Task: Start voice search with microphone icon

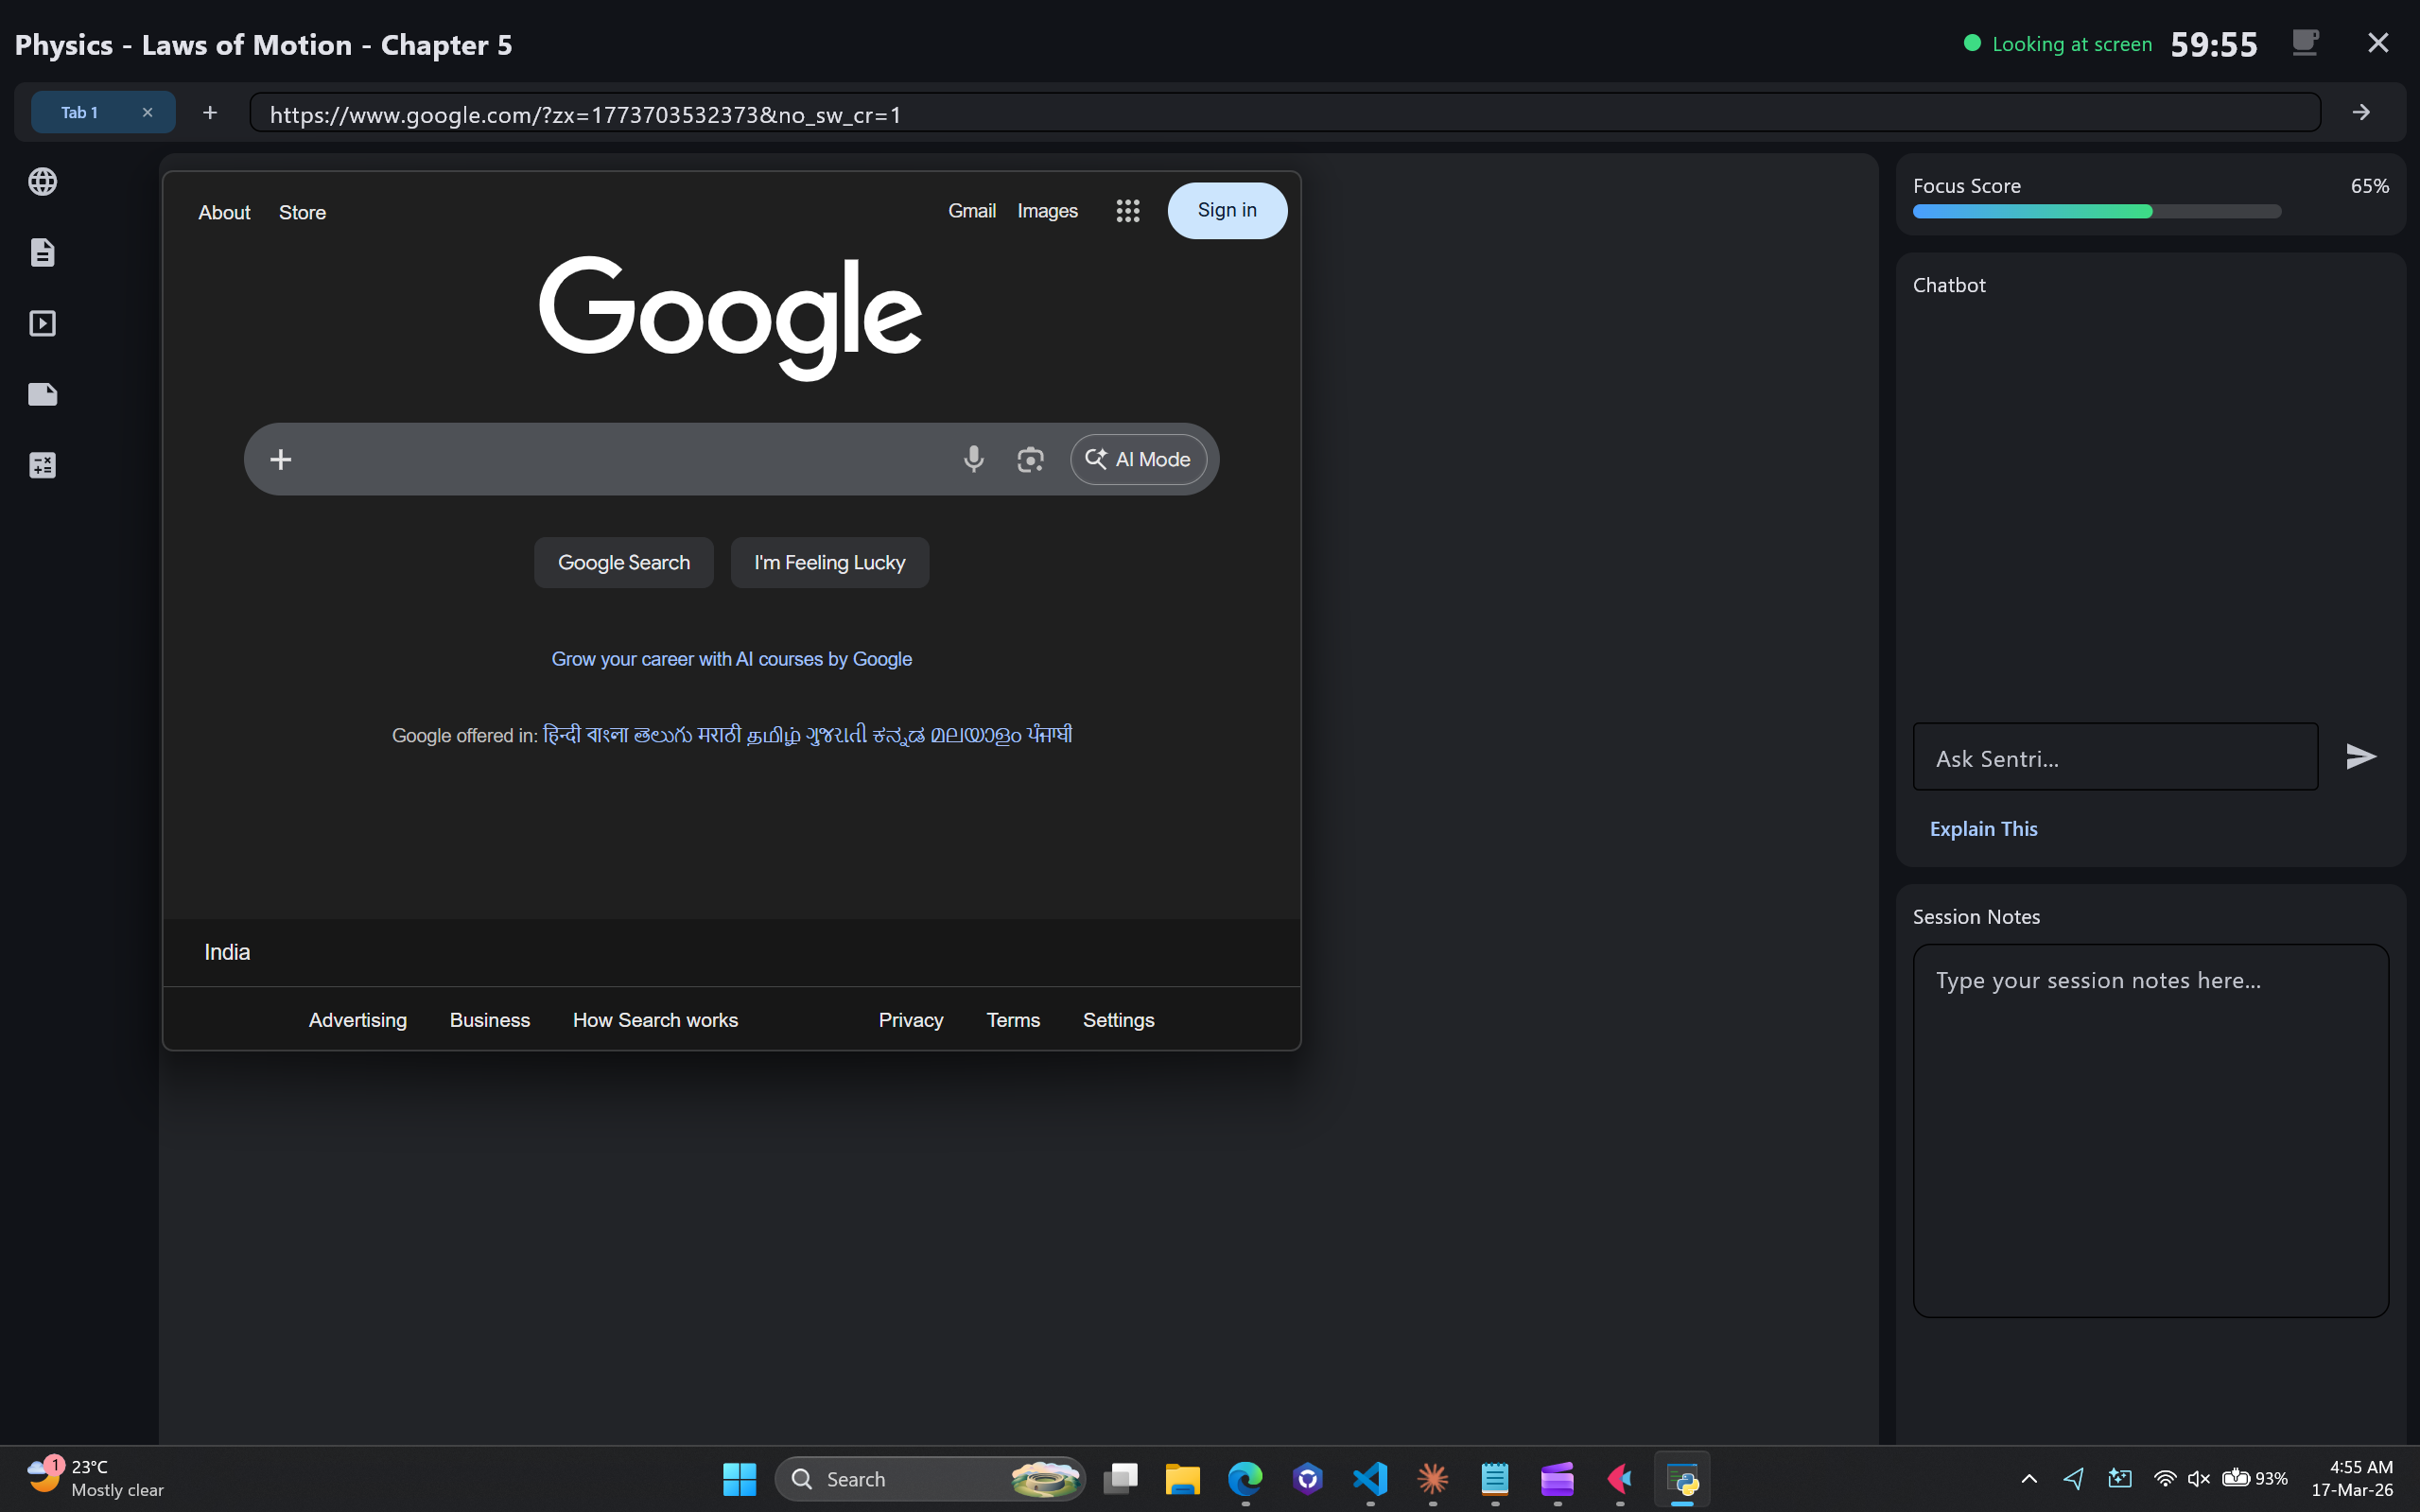Action: coord(973,459)
